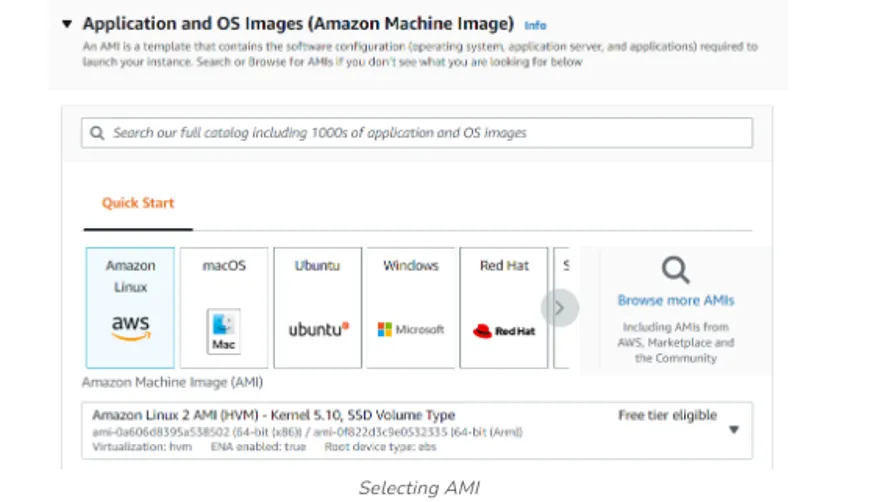This screenshot has height=502, width=884.
Task: Select the Ubuntu AMI card
Action: [x=317, y=308]
